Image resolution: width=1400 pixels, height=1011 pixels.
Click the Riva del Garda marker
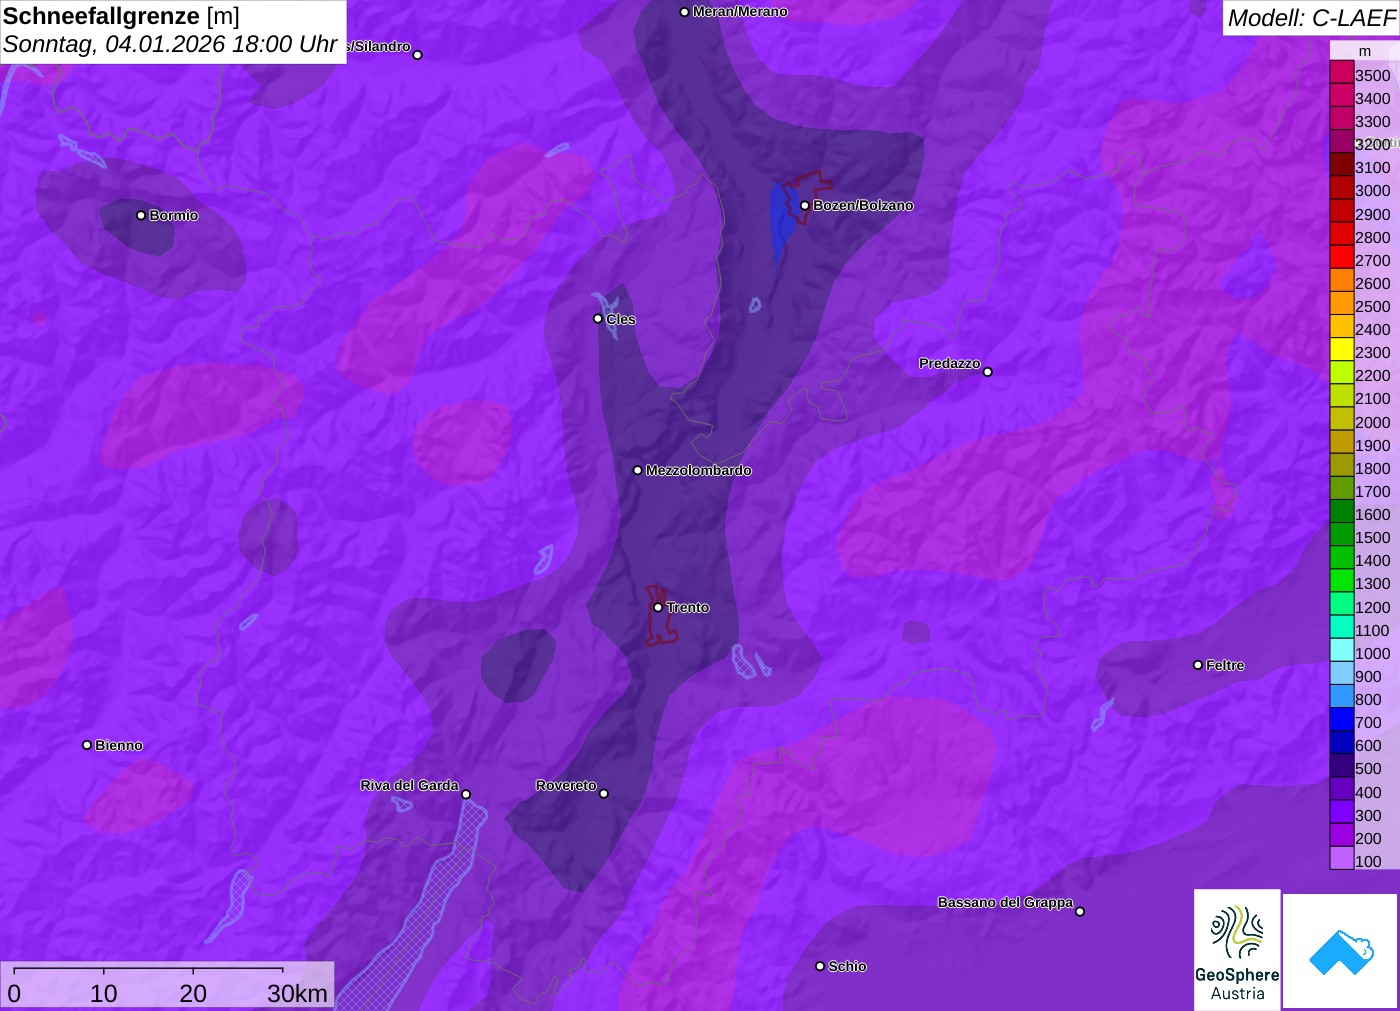tap(466, 795)
